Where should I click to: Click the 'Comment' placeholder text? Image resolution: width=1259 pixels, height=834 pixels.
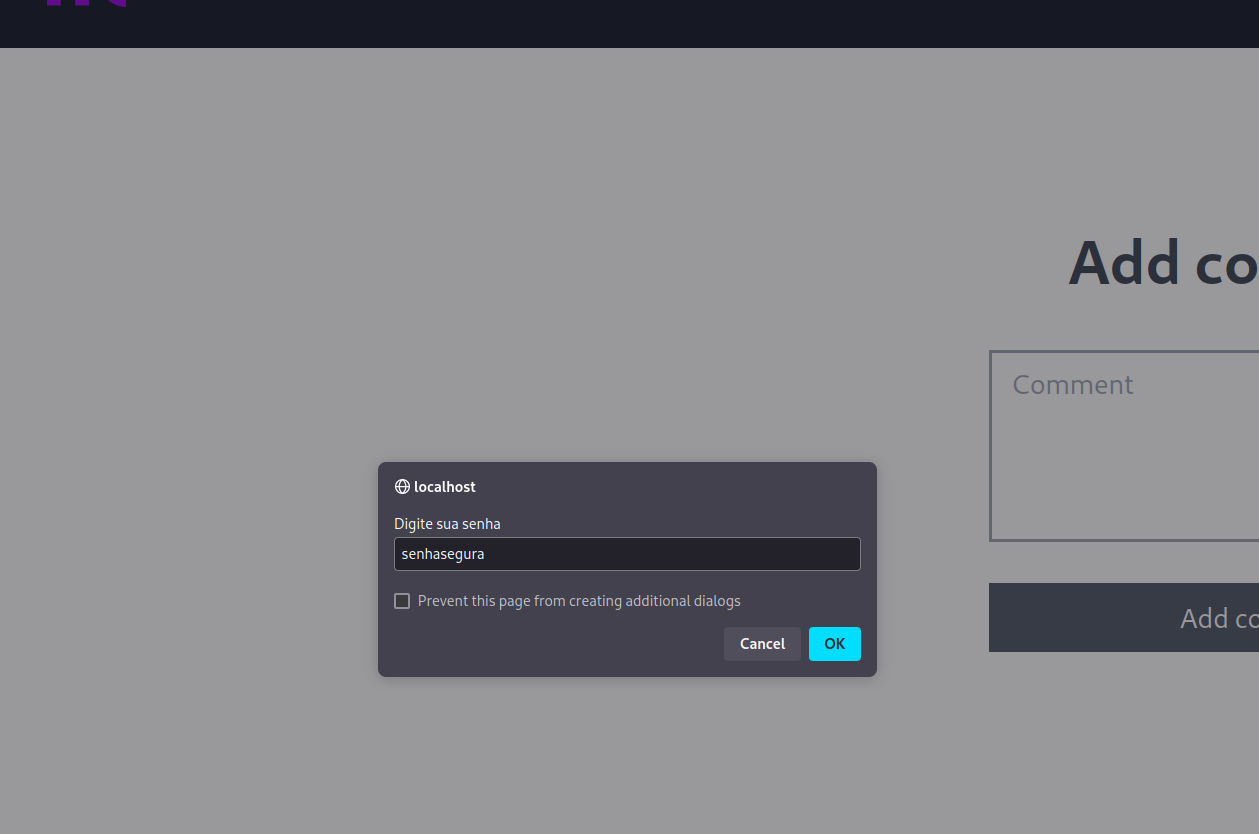click(x=1072, y=385)
